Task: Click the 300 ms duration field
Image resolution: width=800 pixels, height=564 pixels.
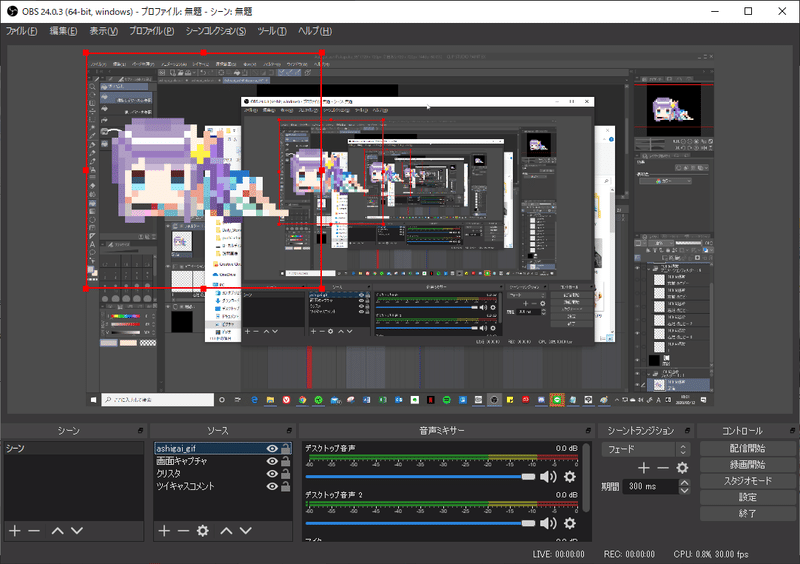Action: tap(651, 486)
